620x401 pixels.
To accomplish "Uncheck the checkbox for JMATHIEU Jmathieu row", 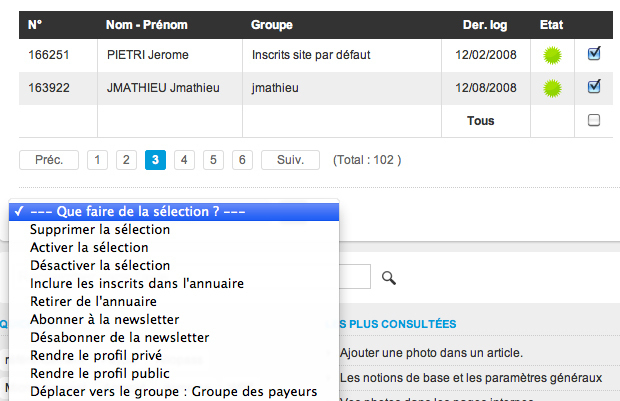I will (x=594, y=87).
